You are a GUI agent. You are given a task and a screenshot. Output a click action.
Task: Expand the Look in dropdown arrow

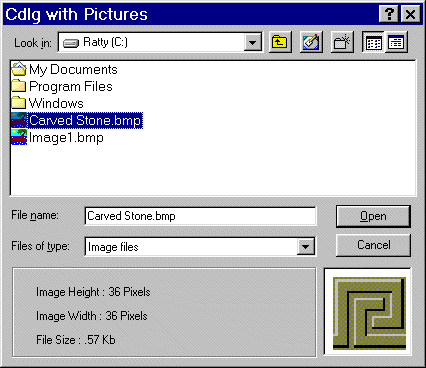[252, 42]
